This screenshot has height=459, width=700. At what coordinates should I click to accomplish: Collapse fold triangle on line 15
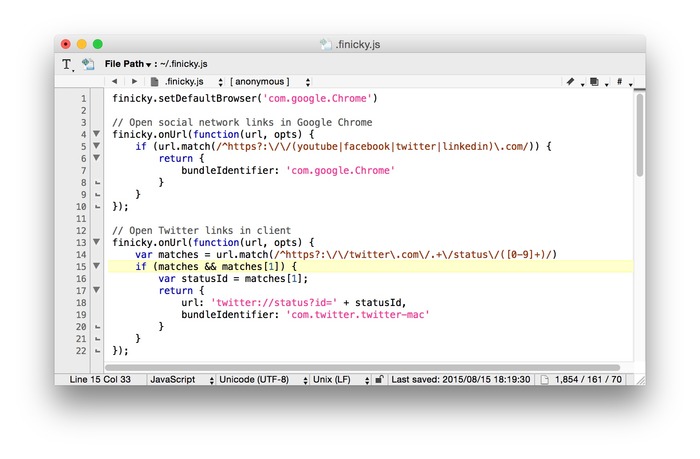96,266
